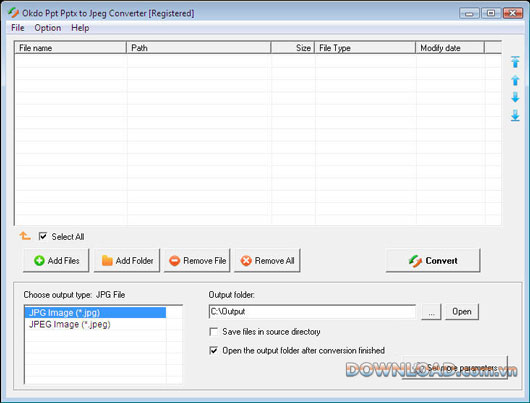Browse for output folder with ... button
The width and height of the screenshot is (530, 403).
(x=431, y=311)
